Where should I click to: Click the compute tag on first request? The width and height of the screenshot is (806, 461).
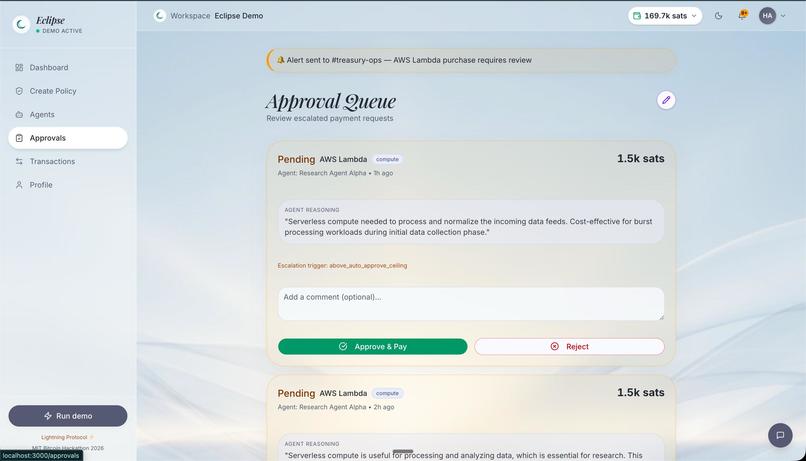387,159
